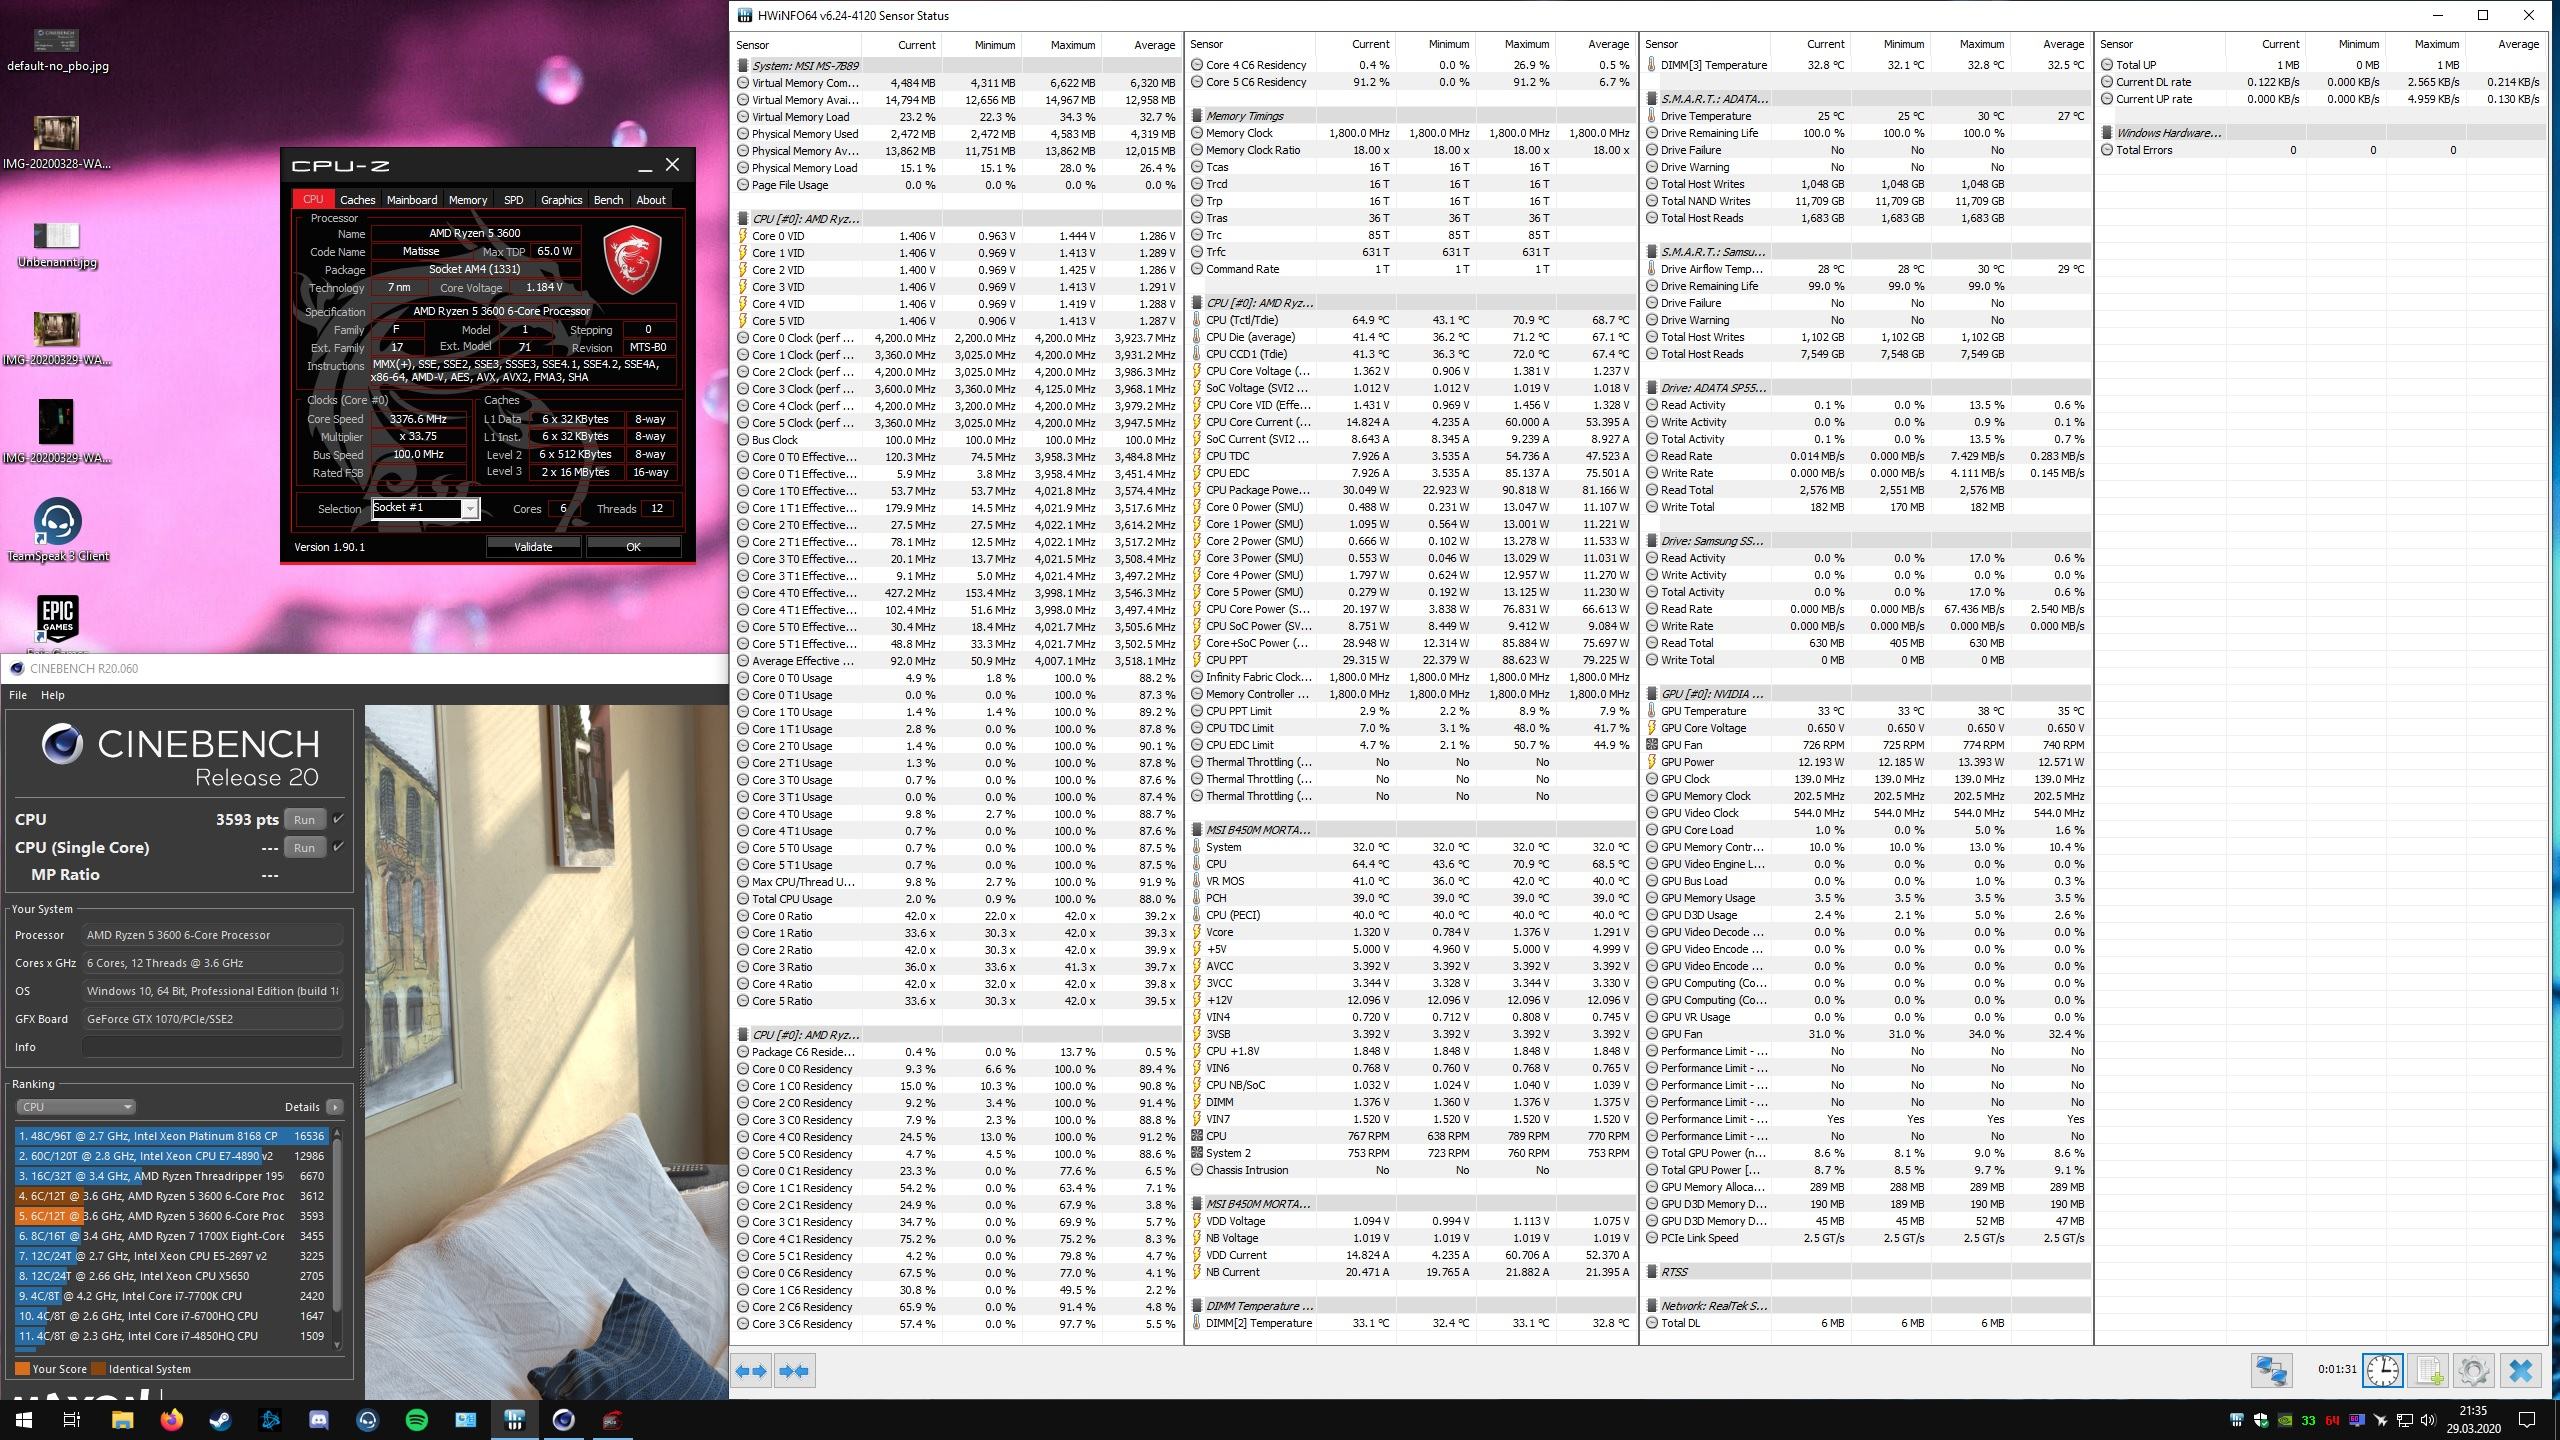This screenshot has height=1440, width=2560.
Task: Switch to CPU-Z taskbar button
Action: click(x=612, y=1419)
